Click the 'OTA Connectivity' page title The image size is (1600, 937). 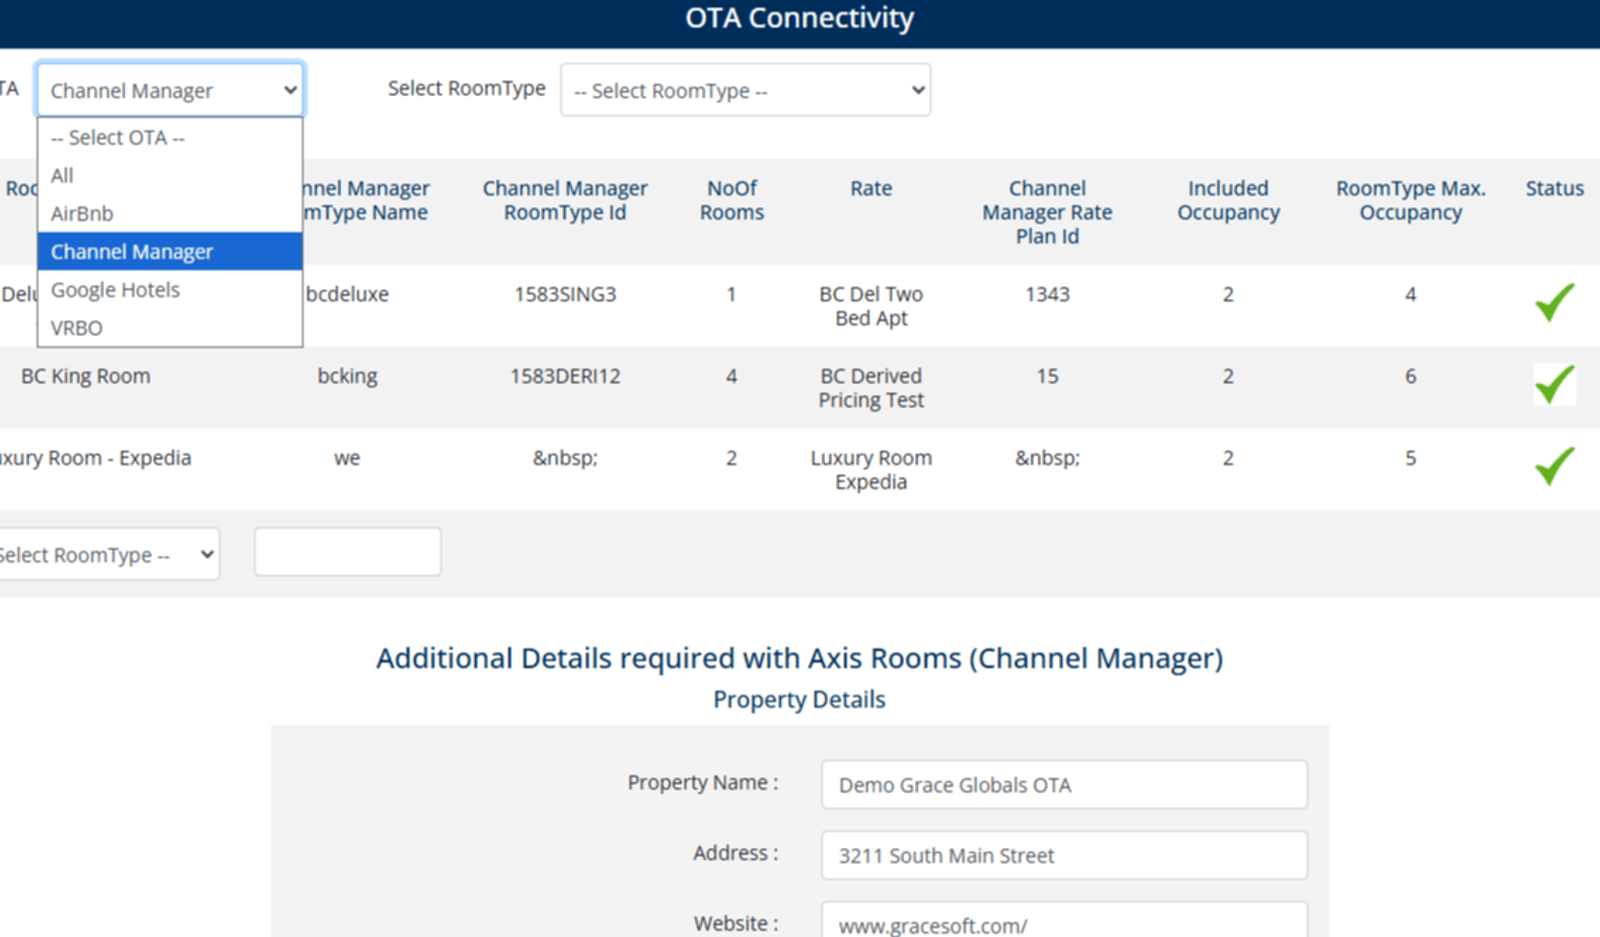pyautogui.click(x=799, y=18)
